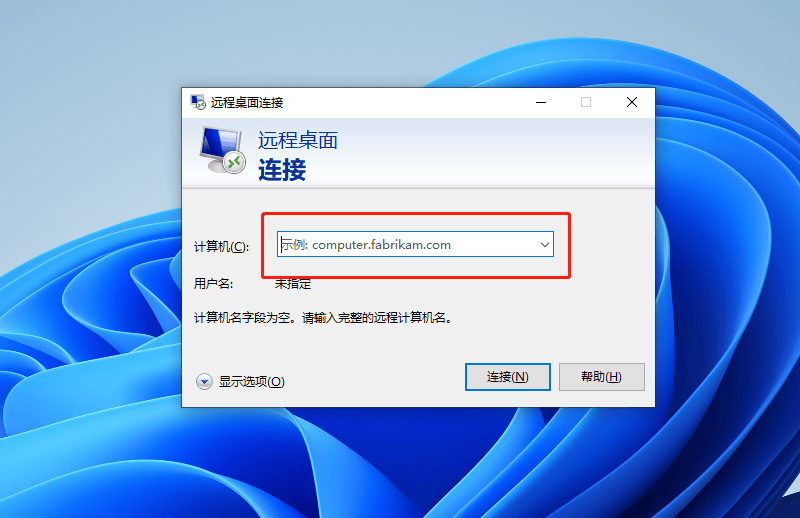Minimize the 远程桌面连接 window

(541, 103)
